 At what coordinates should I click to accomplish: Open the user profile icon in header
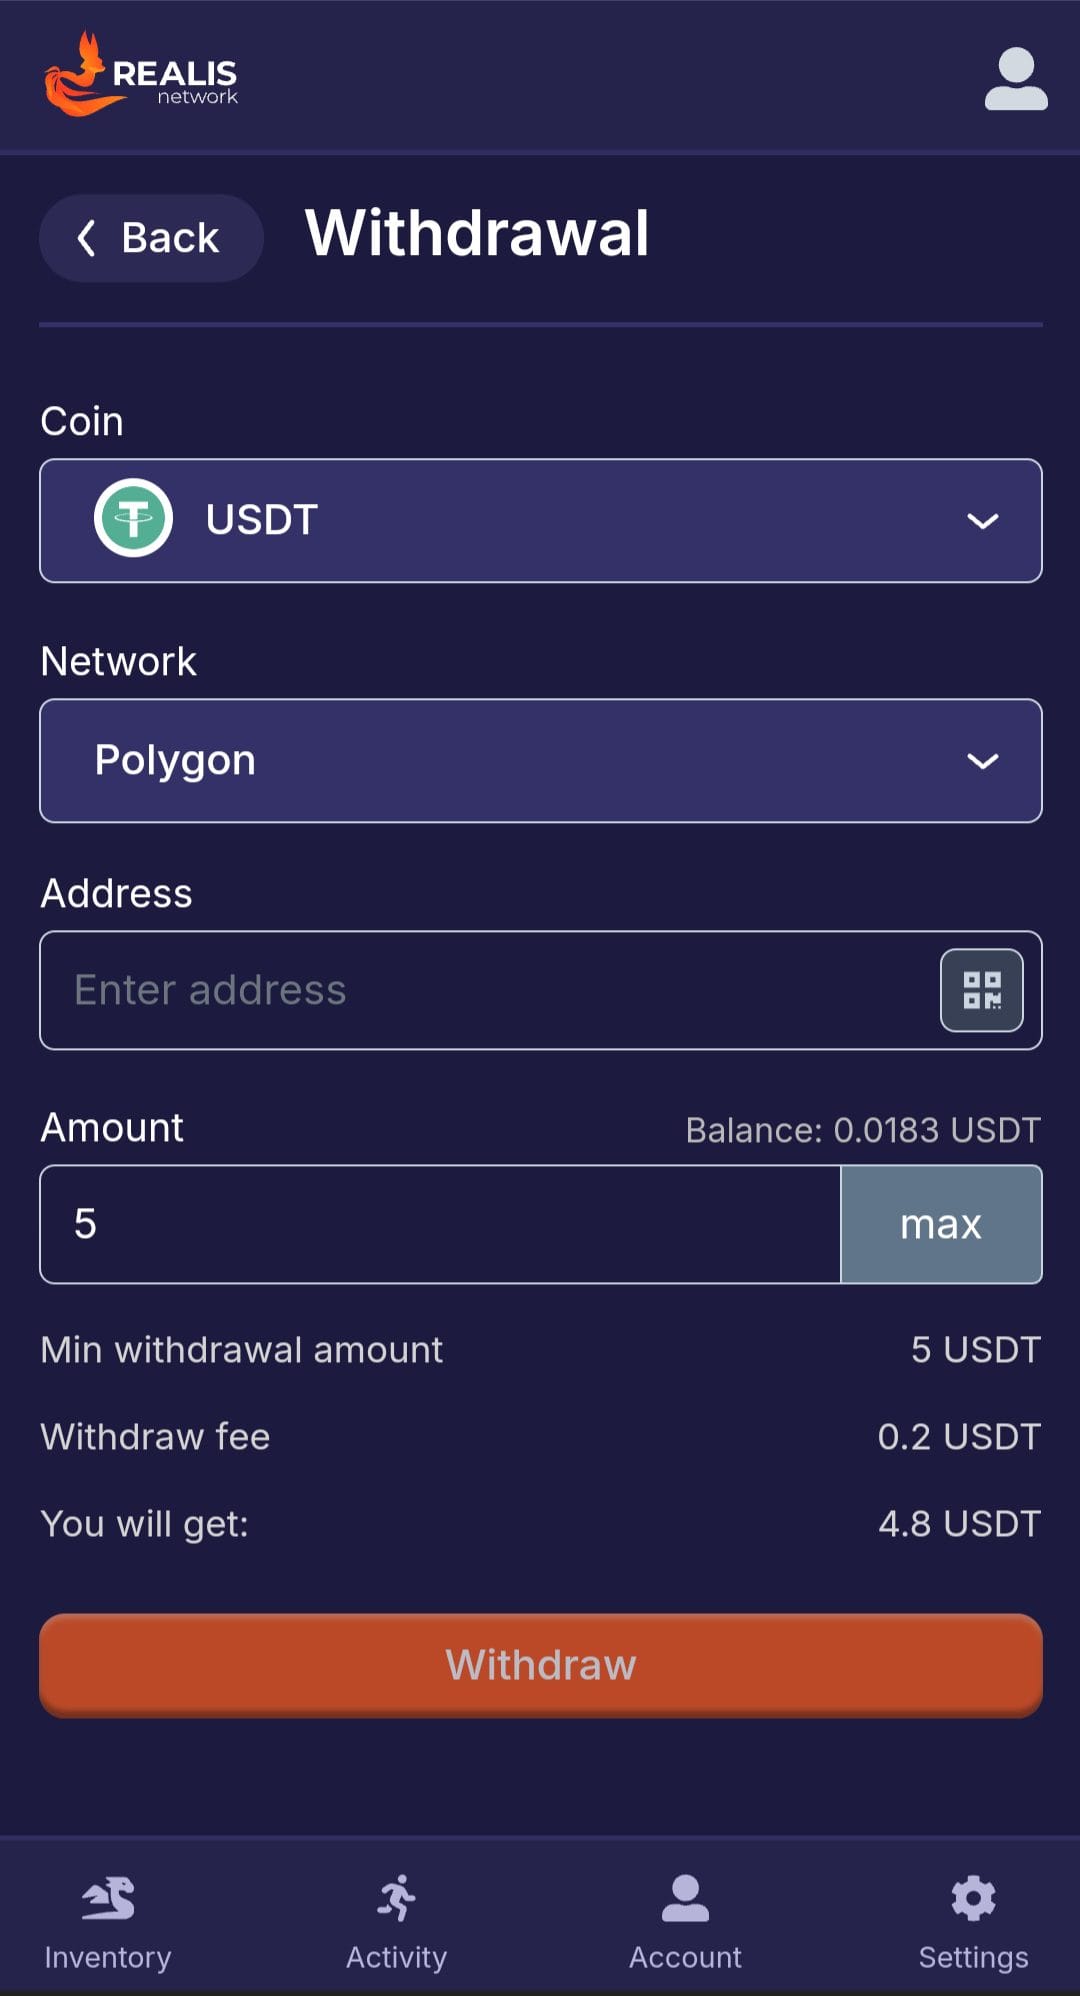[x=1015, y=79]
